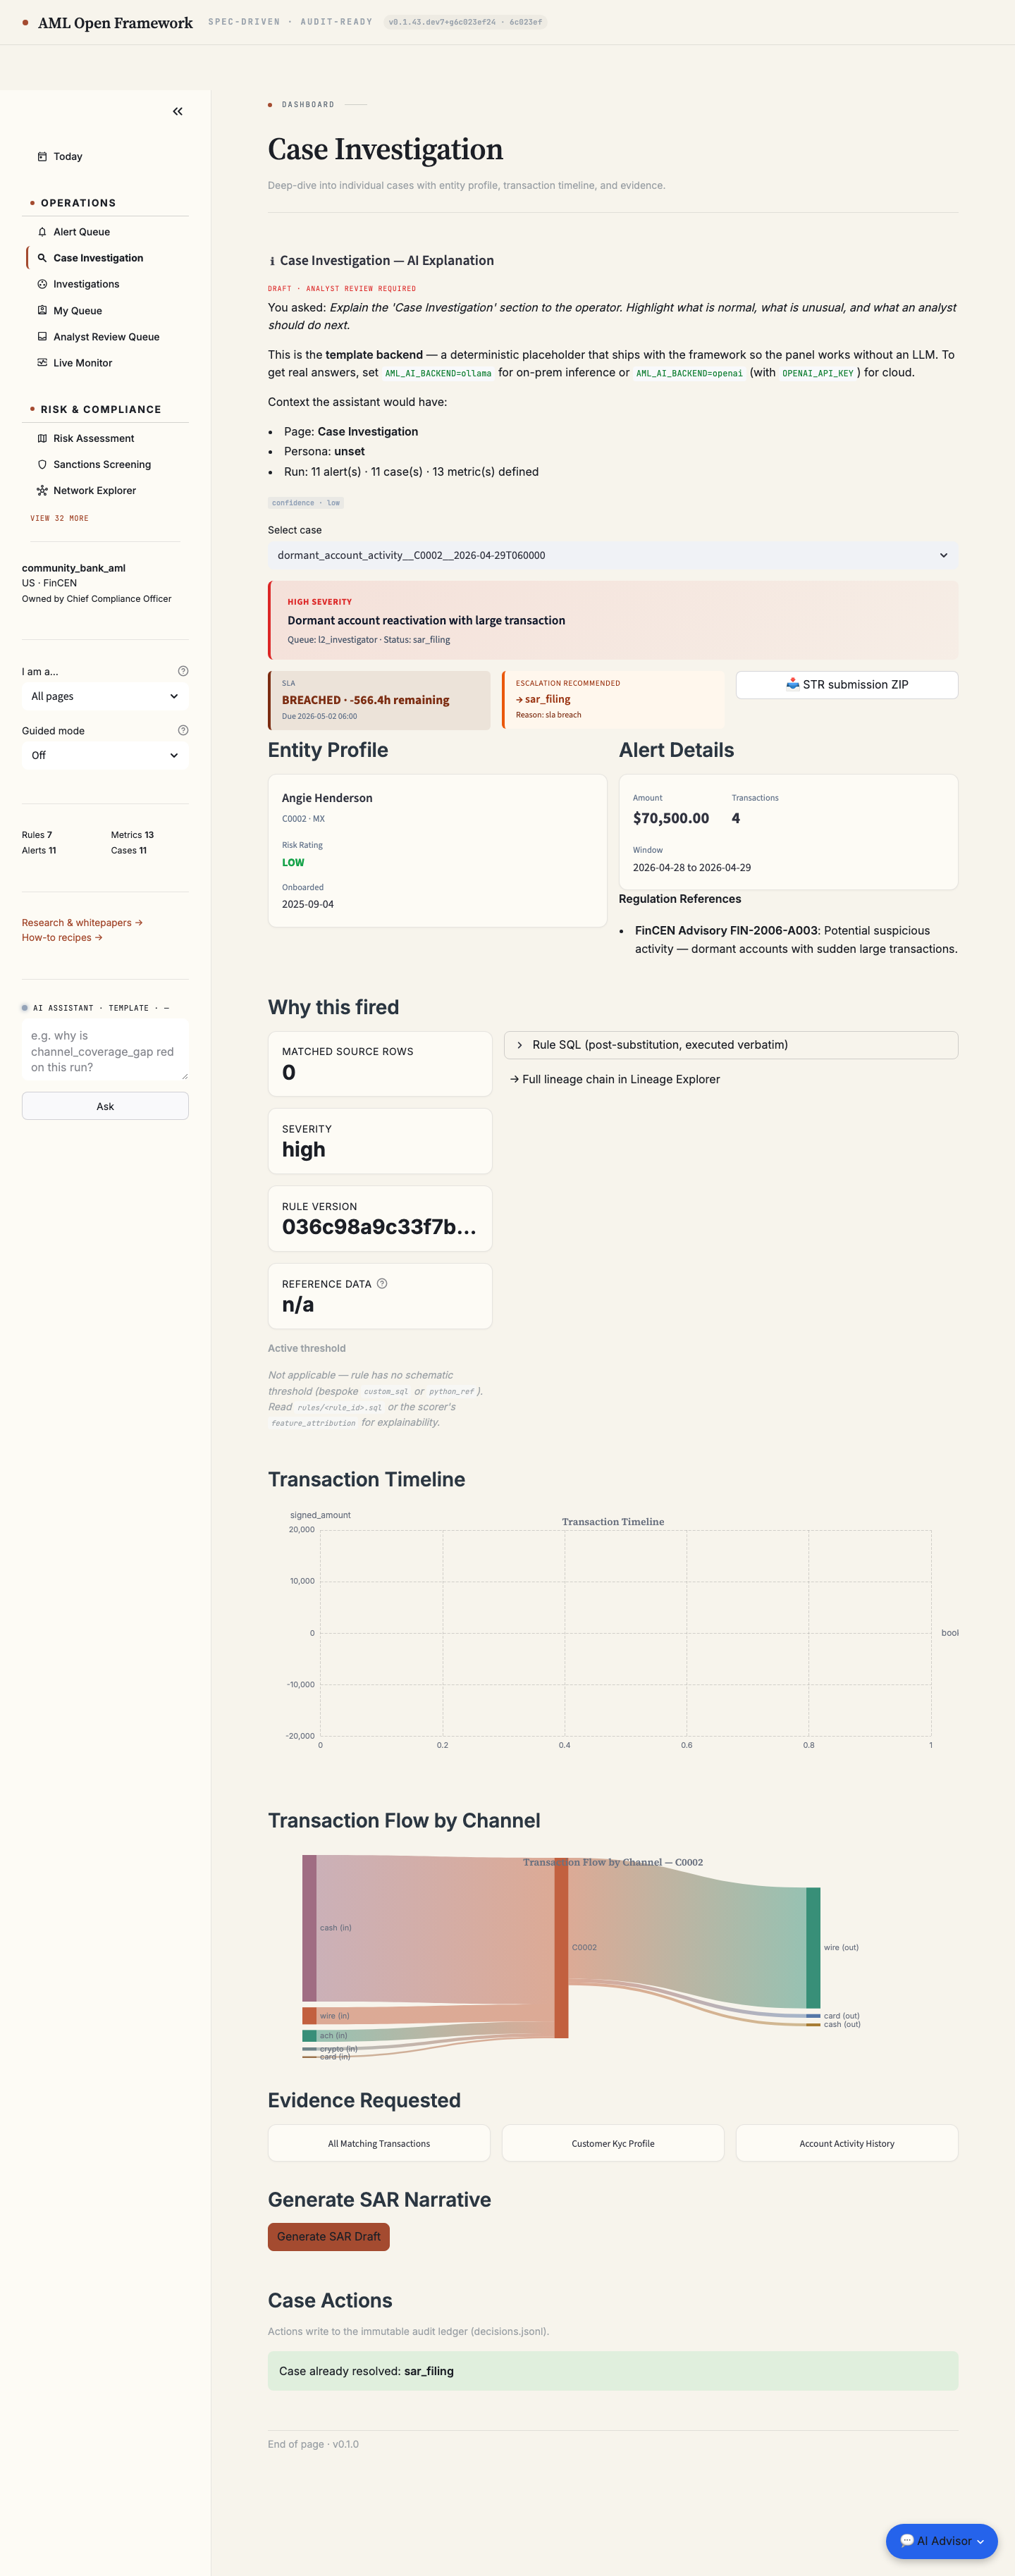Image resolution: width=1015 pixels, height=2576 pixels.
Task: Click the amount $70,500.00
Action: [x=671, y=818]
